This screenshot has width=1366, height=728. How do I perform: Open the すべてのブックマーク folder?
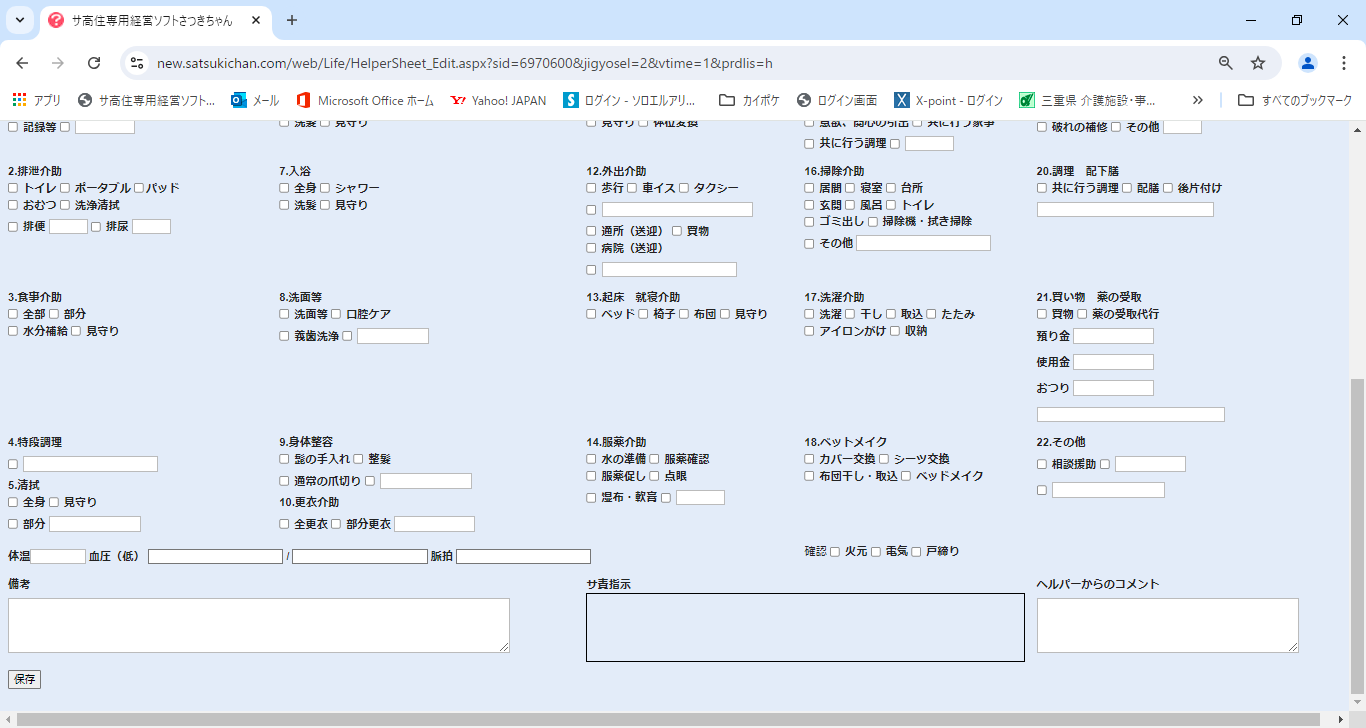1295,100
